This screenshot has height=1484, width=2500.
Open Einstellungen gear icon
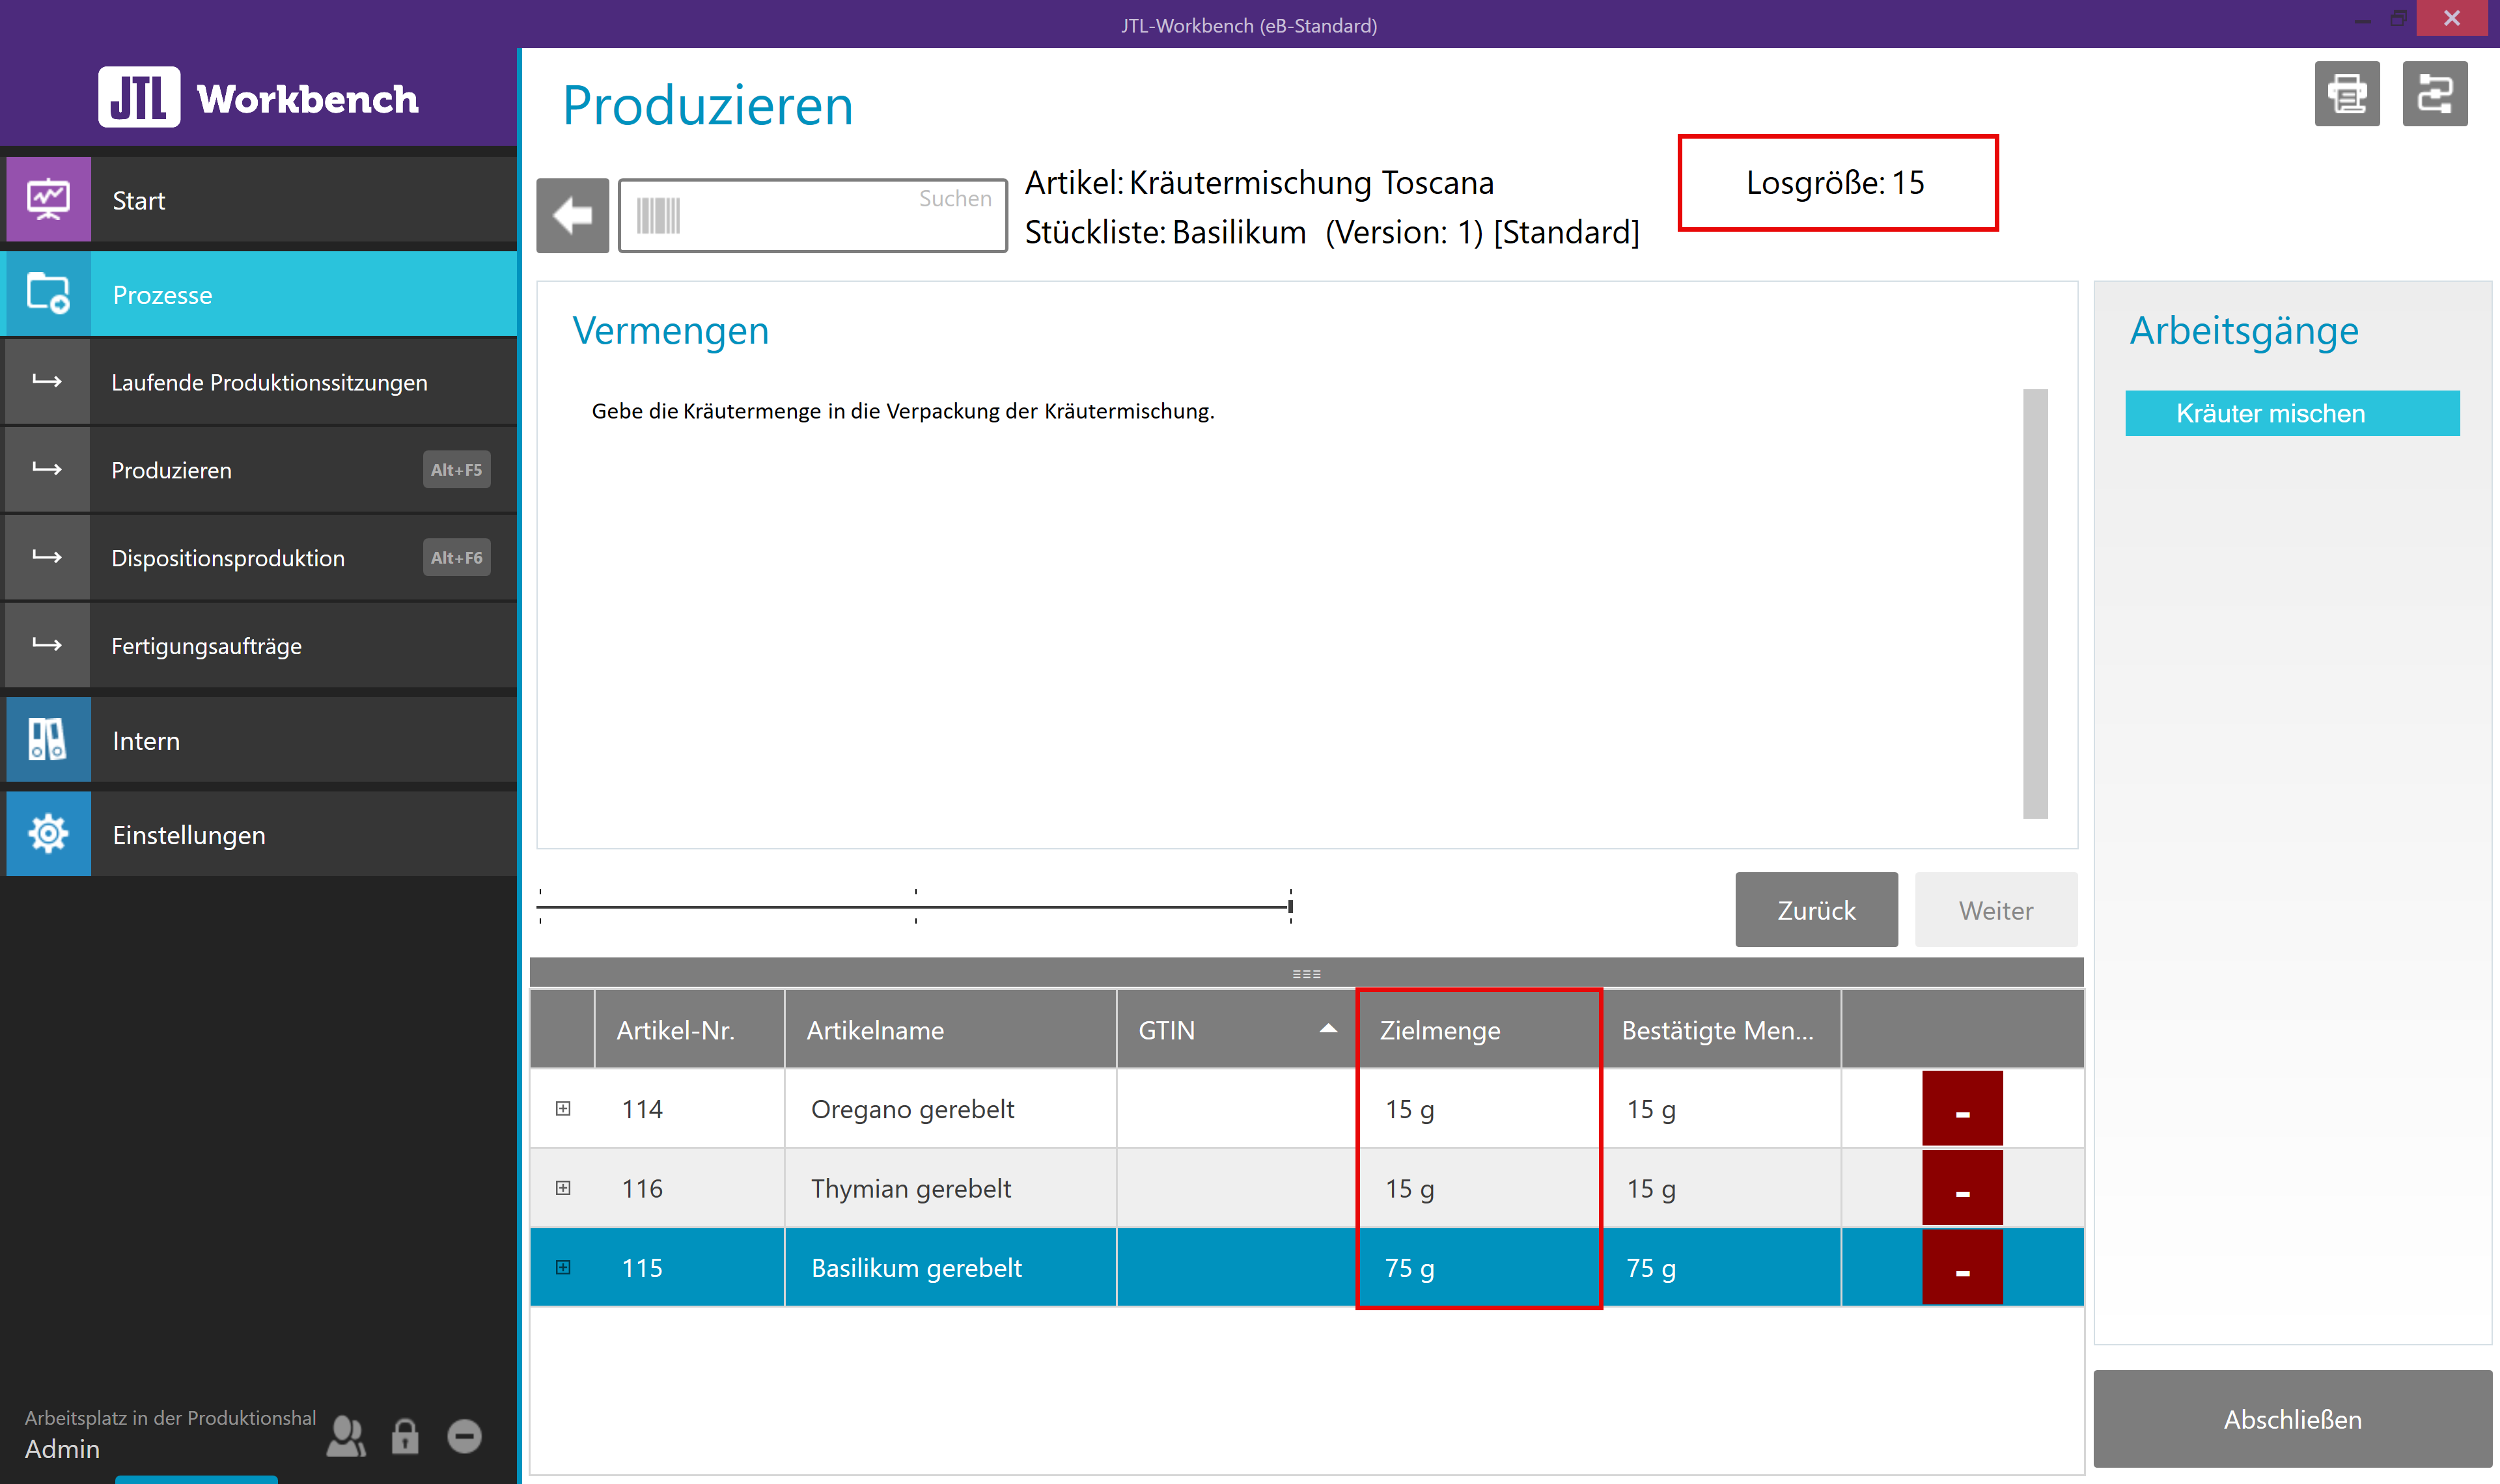[x=48, y=834]
